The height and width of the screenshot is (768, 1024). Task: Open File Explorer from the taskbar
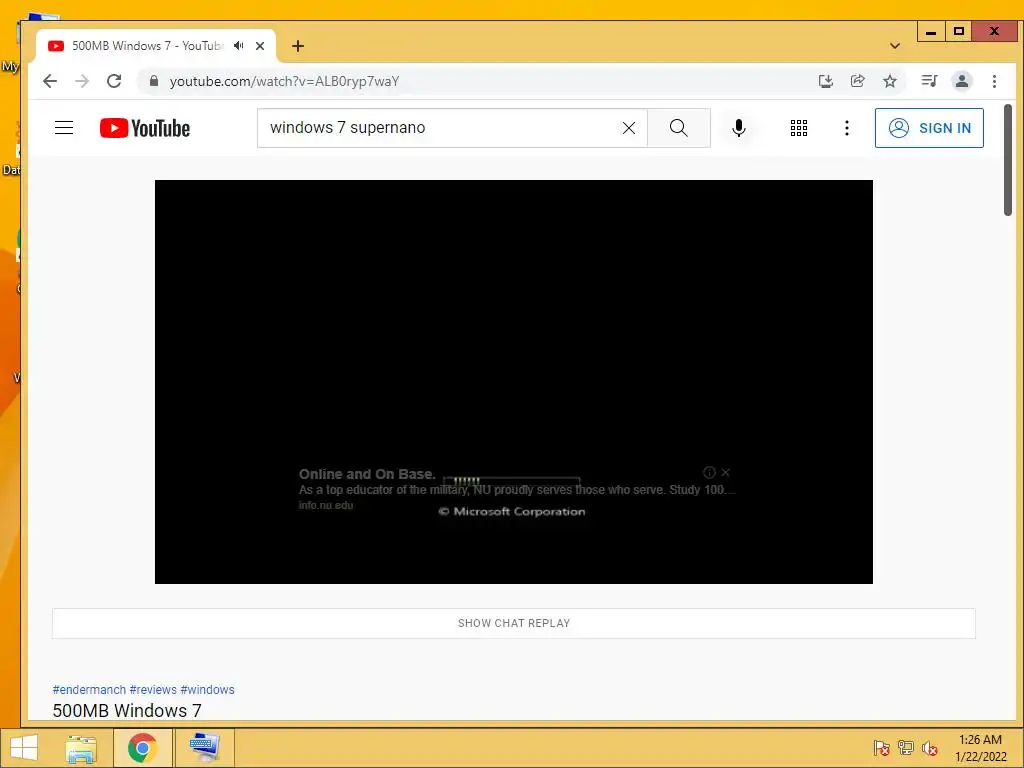[x=81, y=748]
